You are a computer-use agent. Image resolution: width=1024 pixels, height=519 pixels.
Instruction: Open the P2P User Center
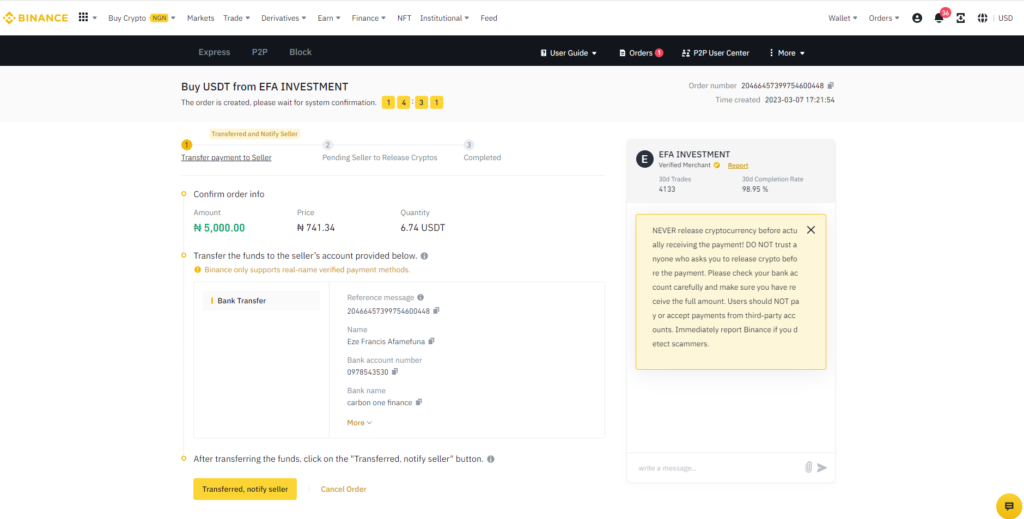point(715,53)
